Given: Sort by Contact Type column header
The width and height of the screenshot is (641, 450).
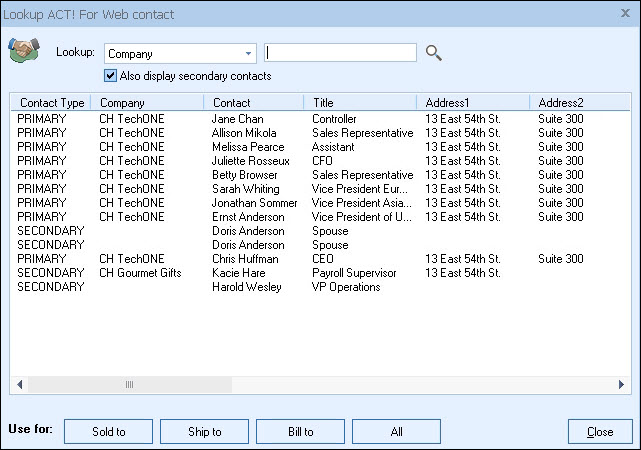Looking at the screenshot, I should pos(52,103).
